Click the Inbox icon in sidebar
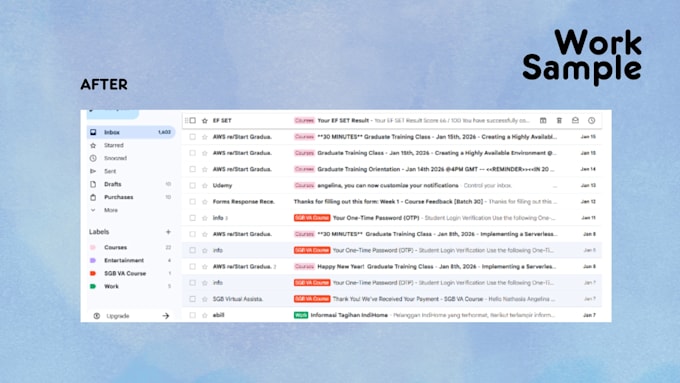The height and width of the screenshot is (383, 680). tap(93, 132)
